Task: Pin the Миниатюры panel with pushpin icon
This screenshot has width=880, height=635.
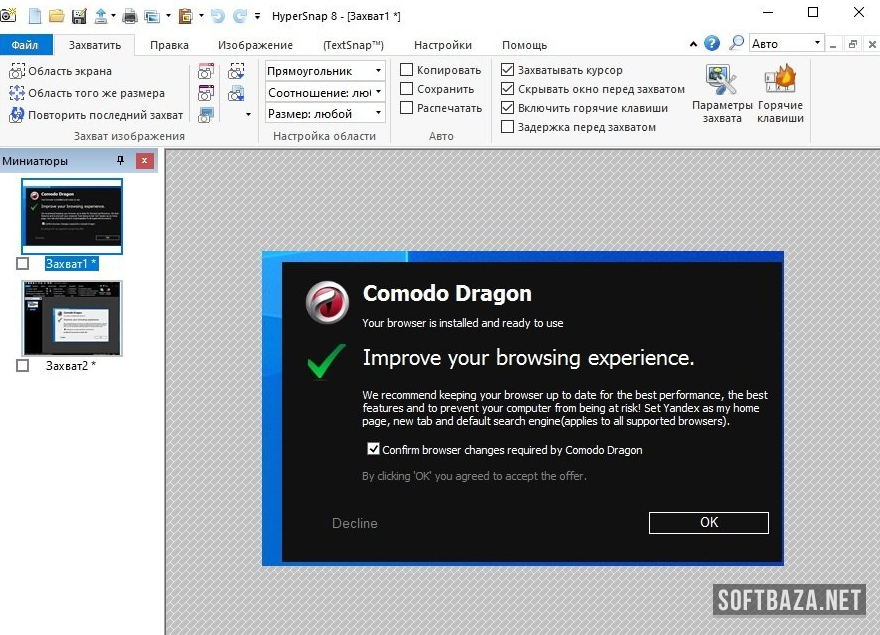Action: (121, 161)
